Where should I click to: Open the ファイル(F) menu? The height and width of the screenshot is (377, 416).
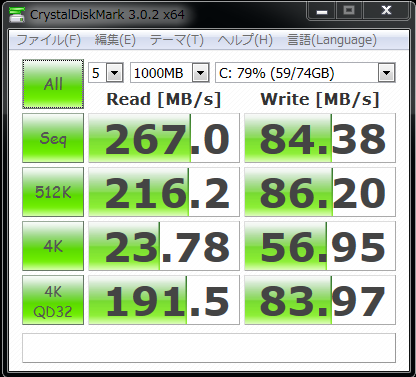(49, 40)
